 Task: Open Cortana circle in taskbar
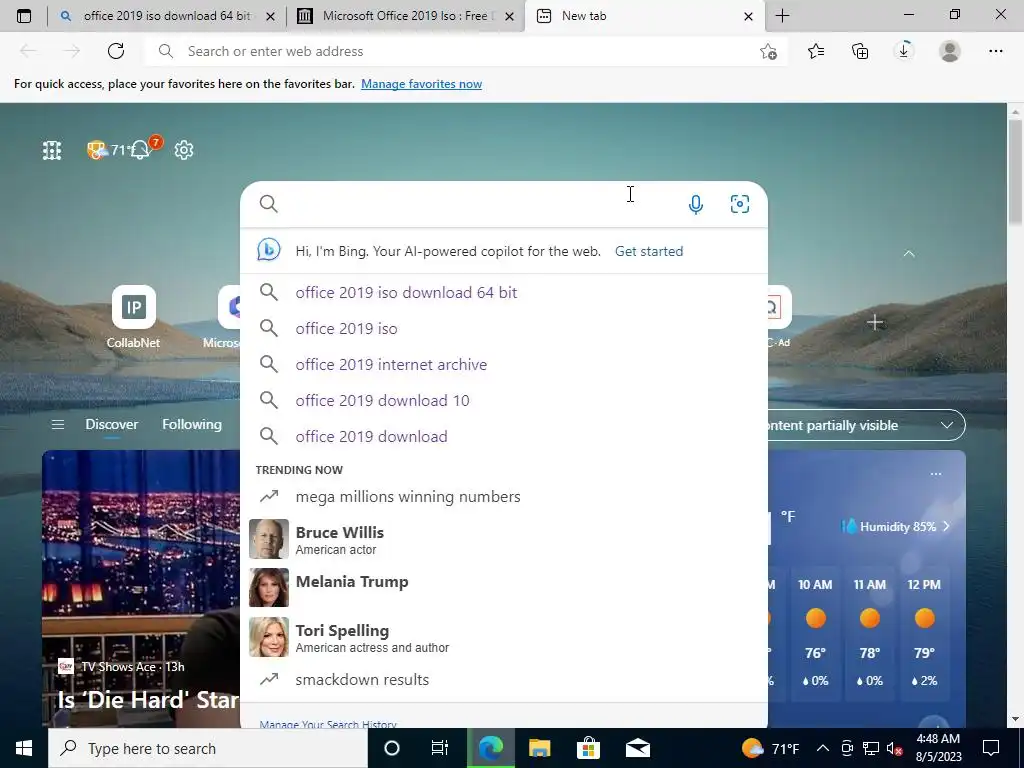392,748
